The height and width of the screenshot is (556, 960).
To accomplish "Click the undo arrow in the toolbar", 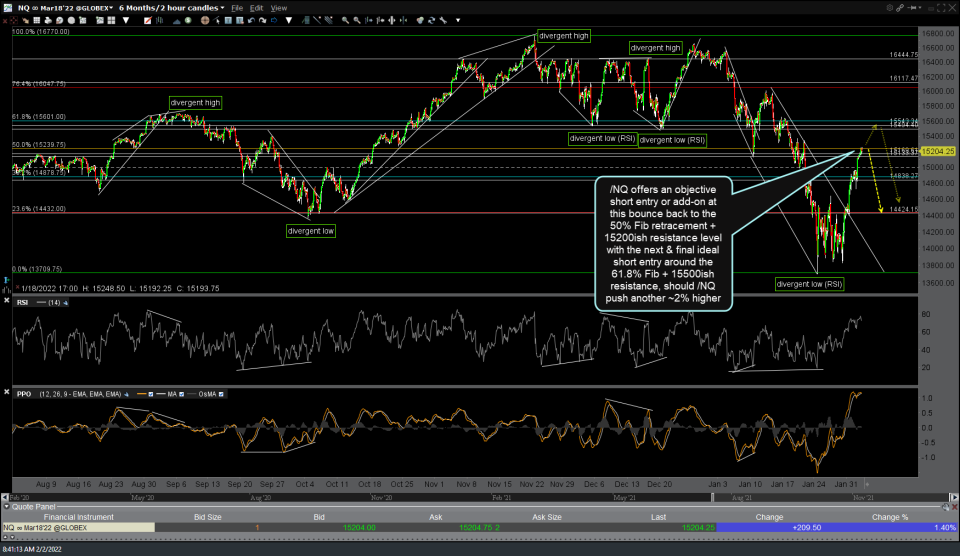I will pyautogui.click(x=251, y=20).
